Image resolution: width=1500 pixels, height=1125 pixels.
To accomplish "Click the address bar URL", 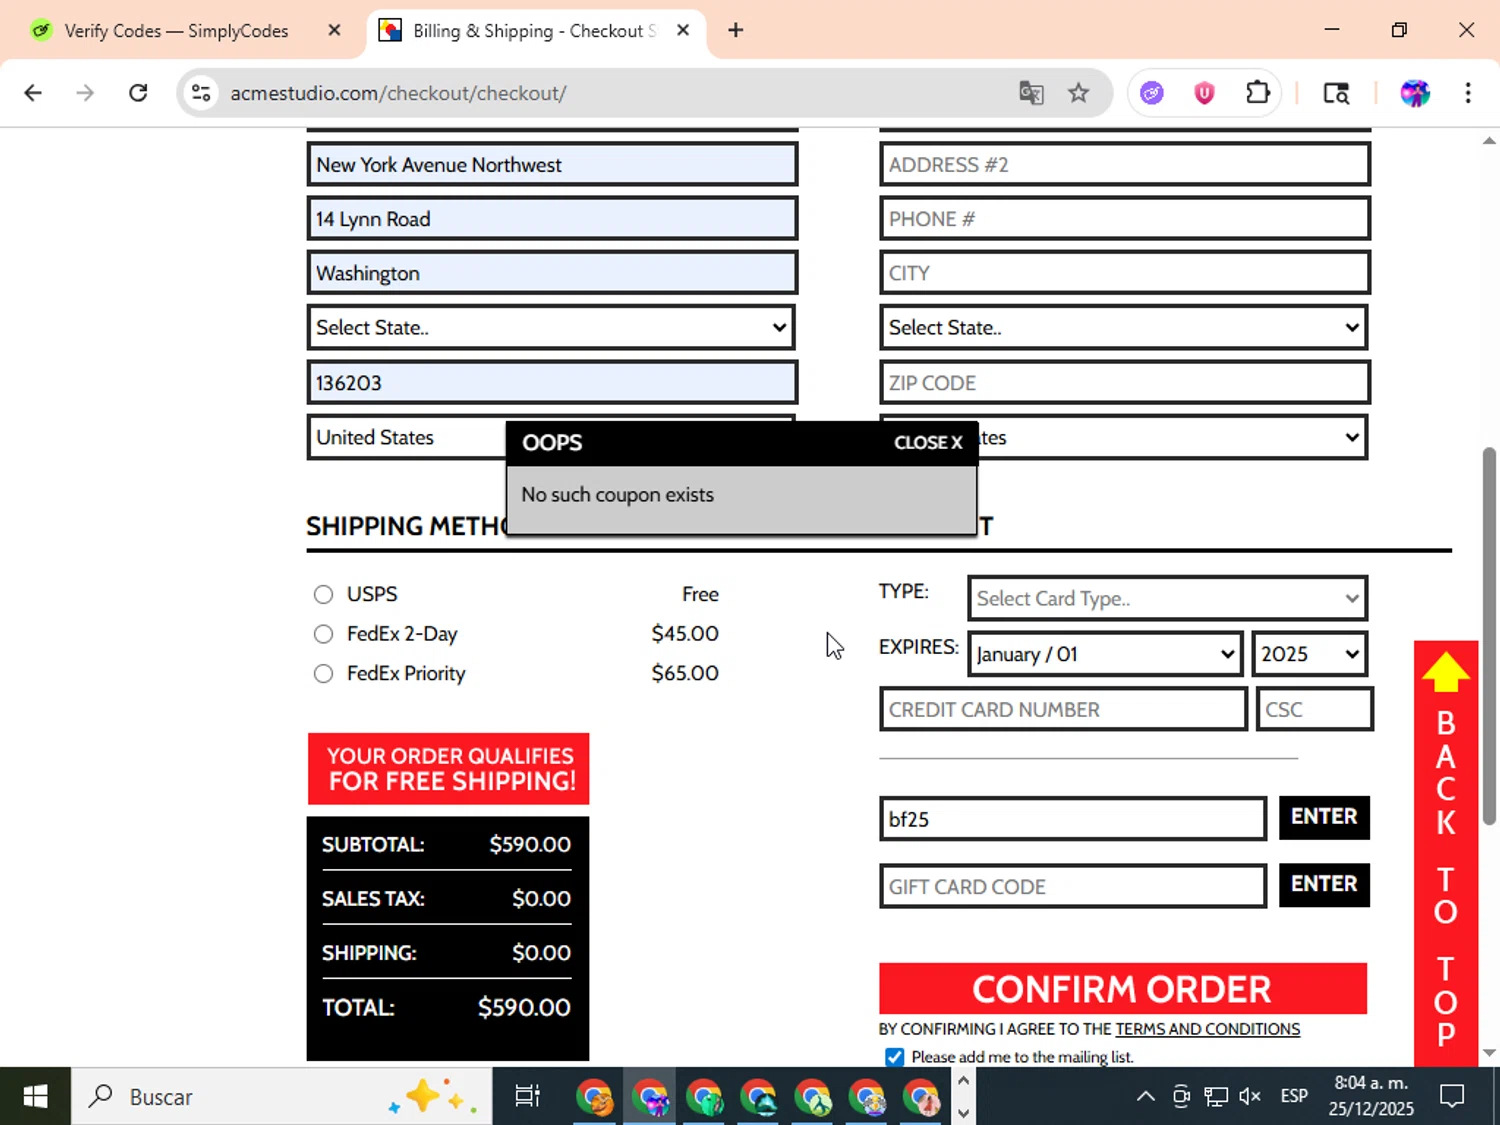I will tap(398, 93).
